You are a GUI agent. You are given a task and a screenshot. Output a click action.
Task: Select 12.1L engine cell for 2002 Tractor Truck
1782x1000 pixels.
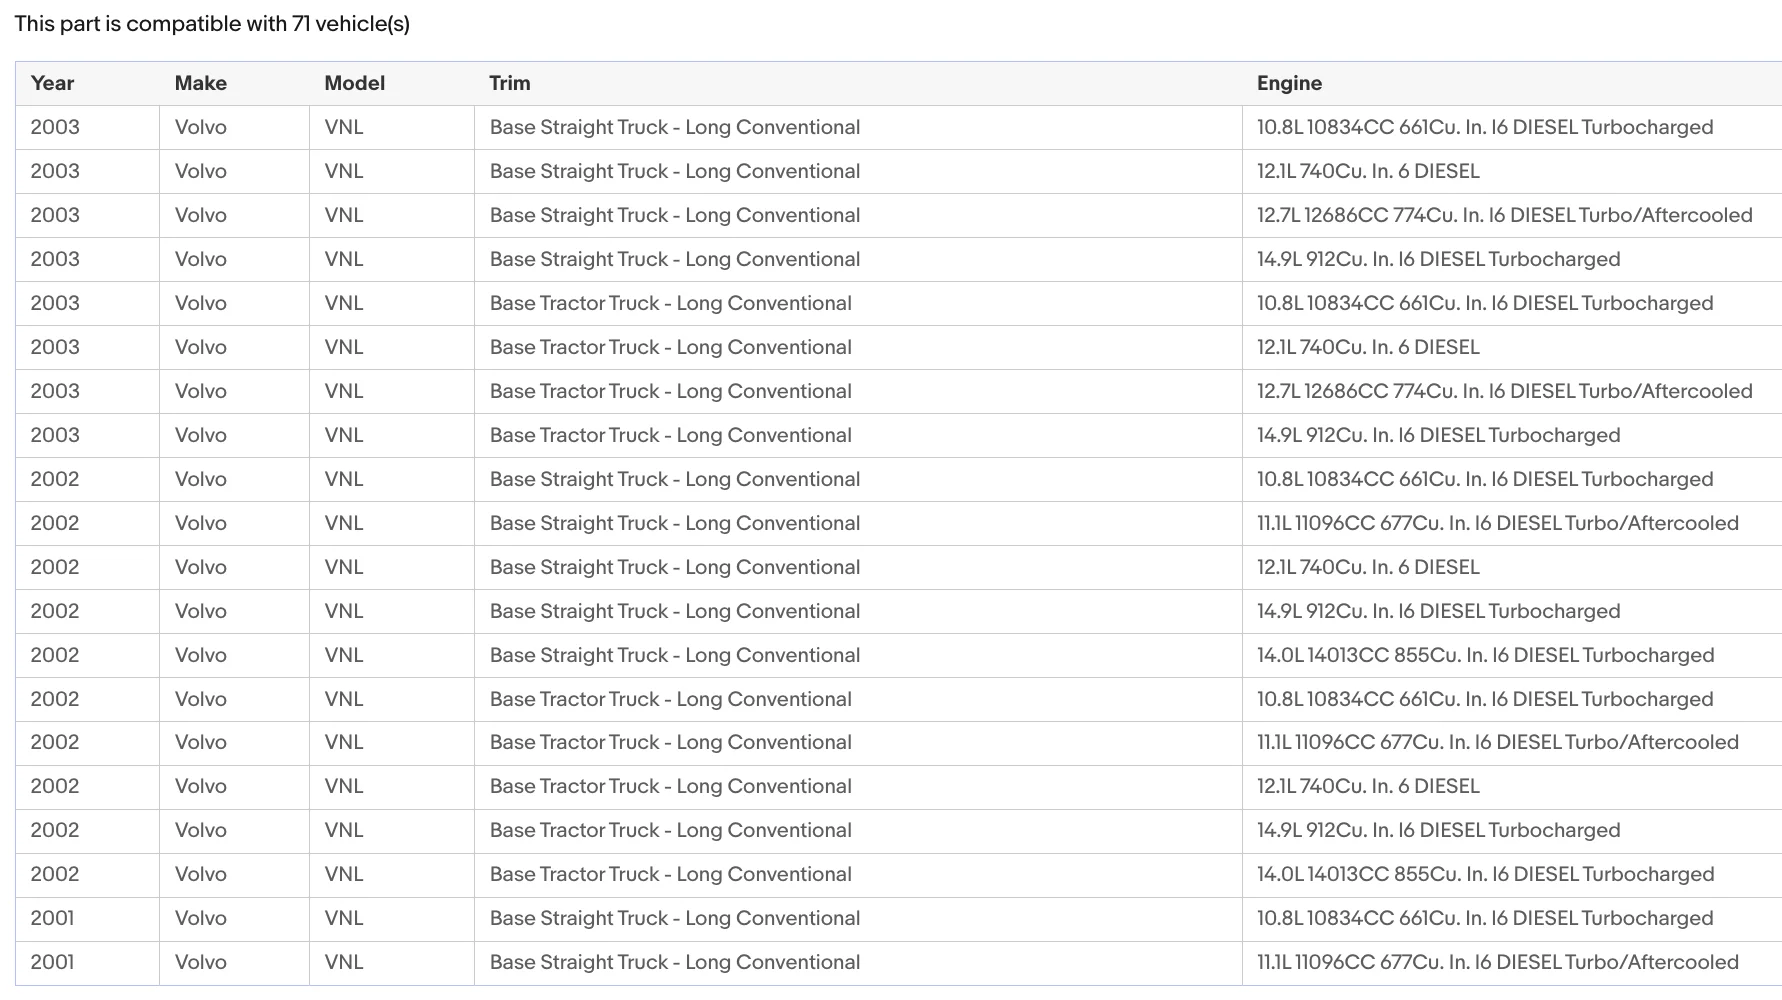pos(1512,786)
